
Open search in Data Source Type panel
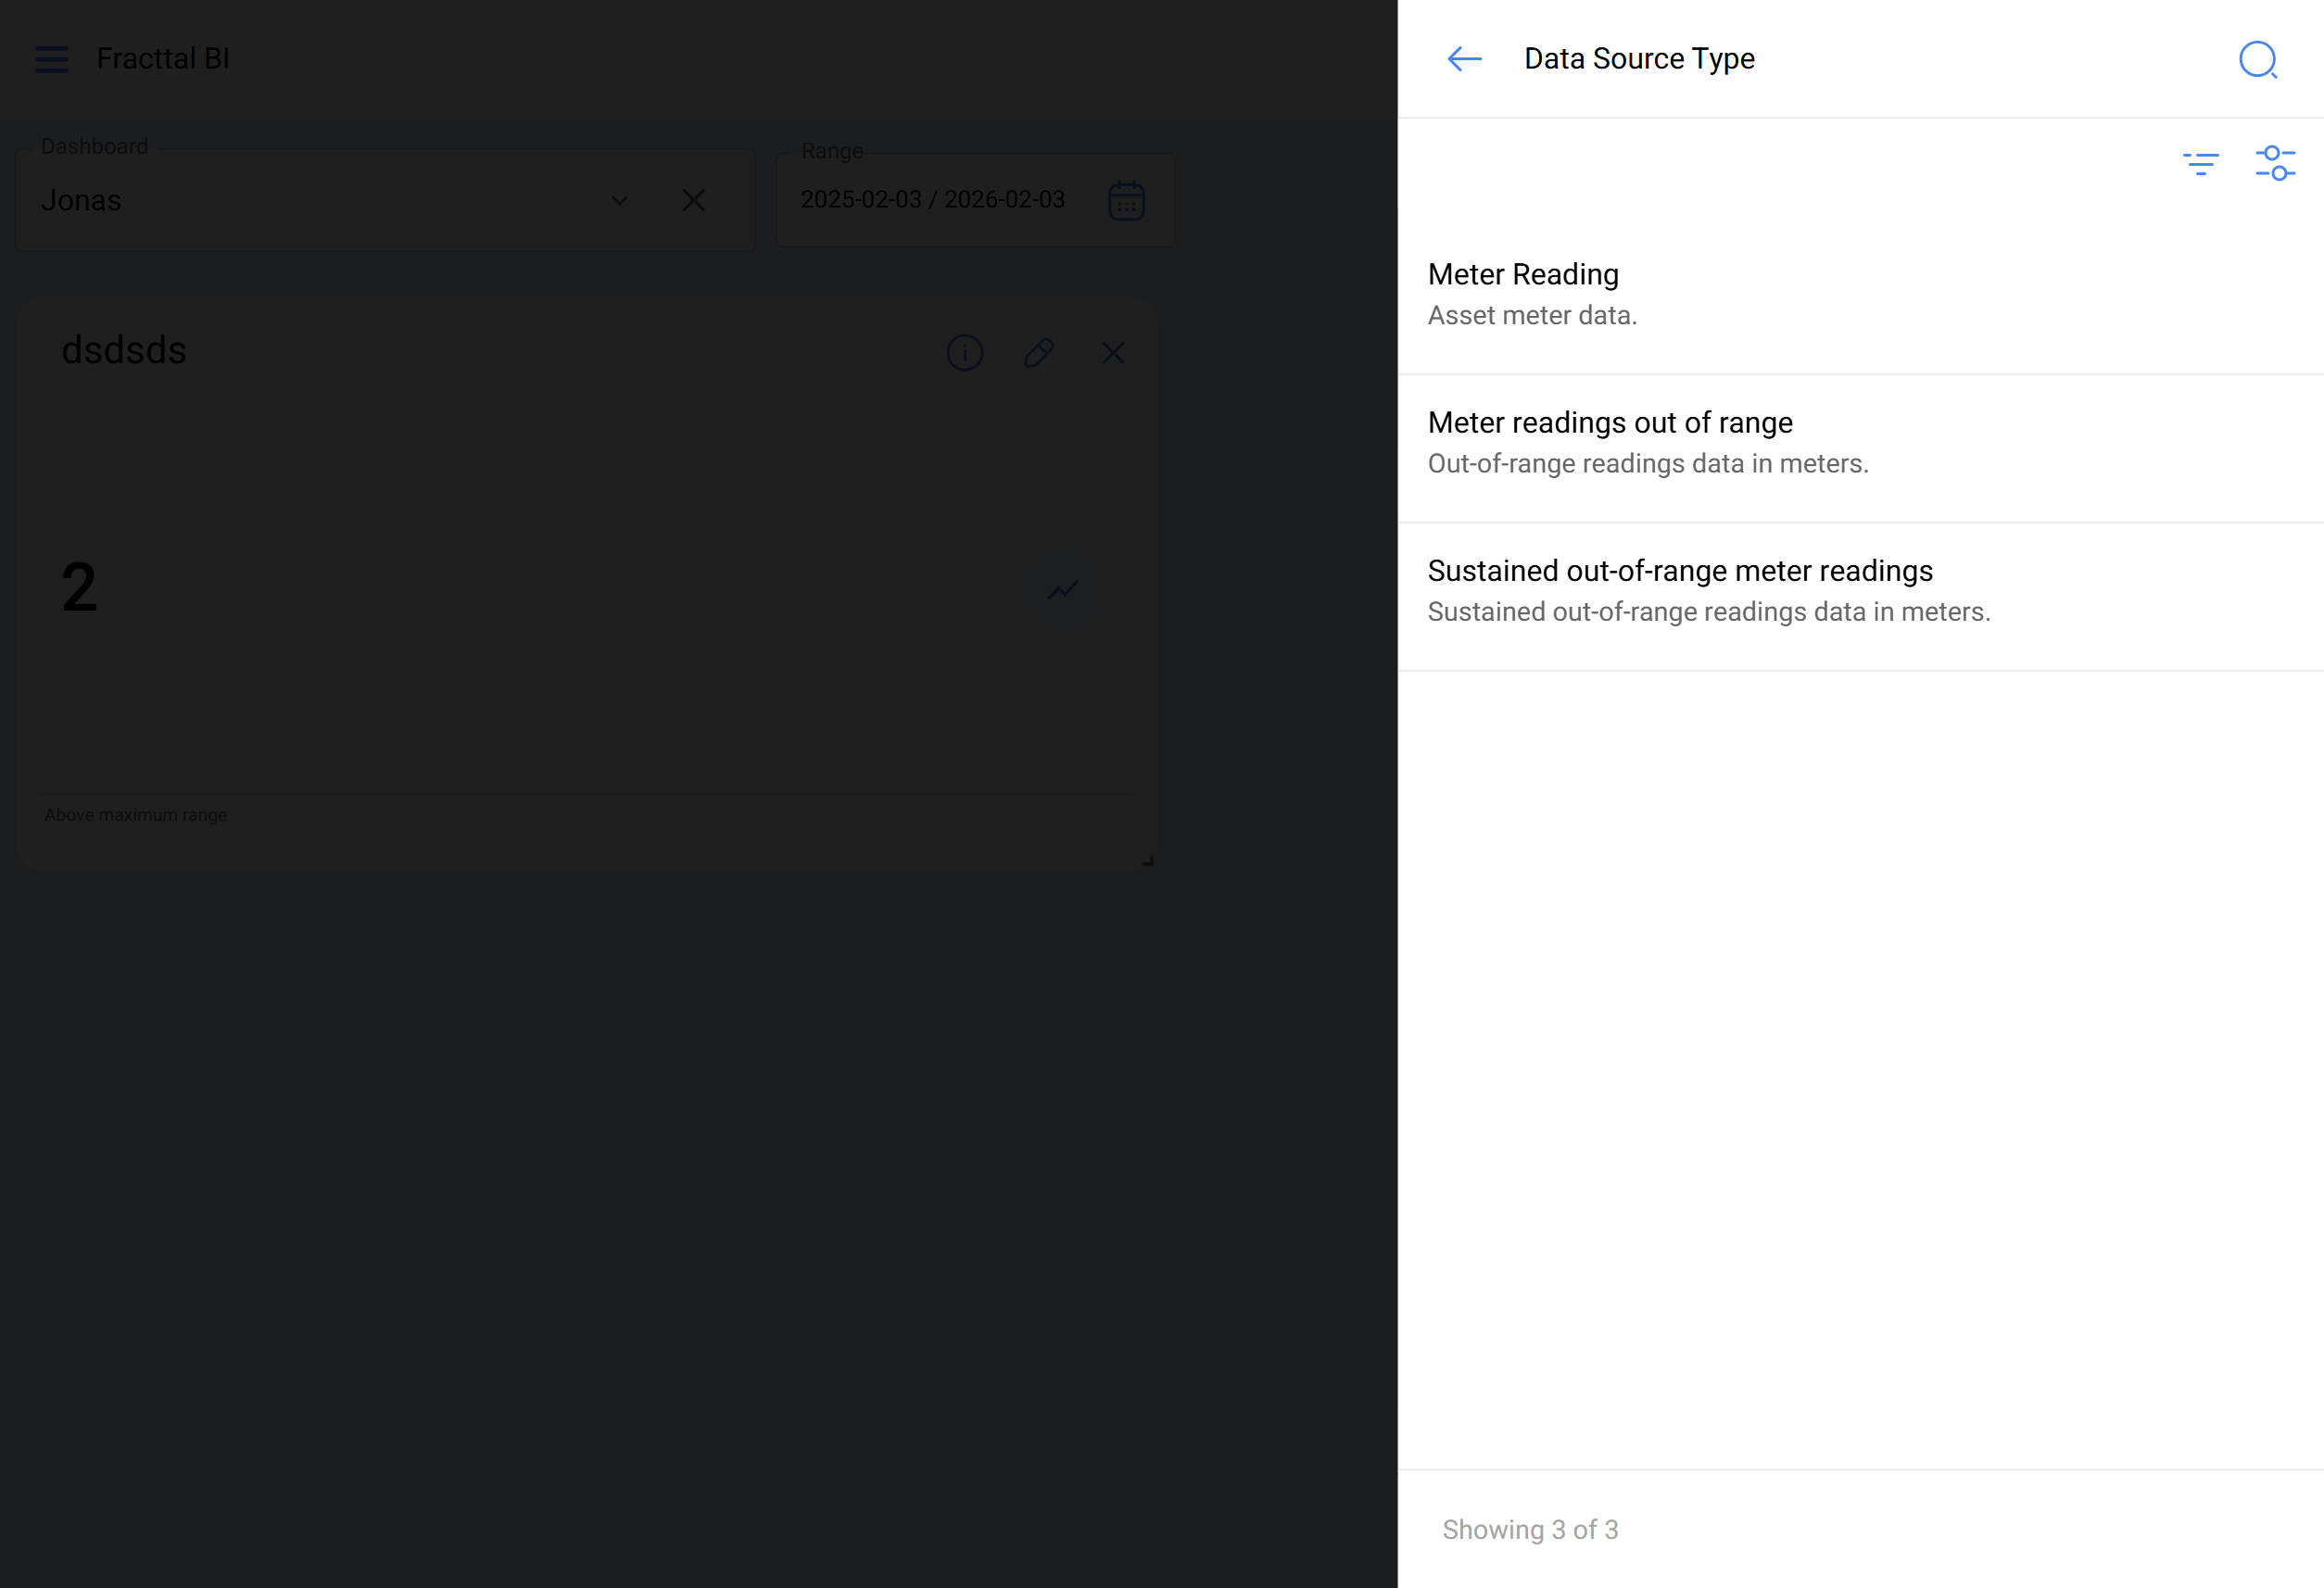click(x=2257, y=60)
